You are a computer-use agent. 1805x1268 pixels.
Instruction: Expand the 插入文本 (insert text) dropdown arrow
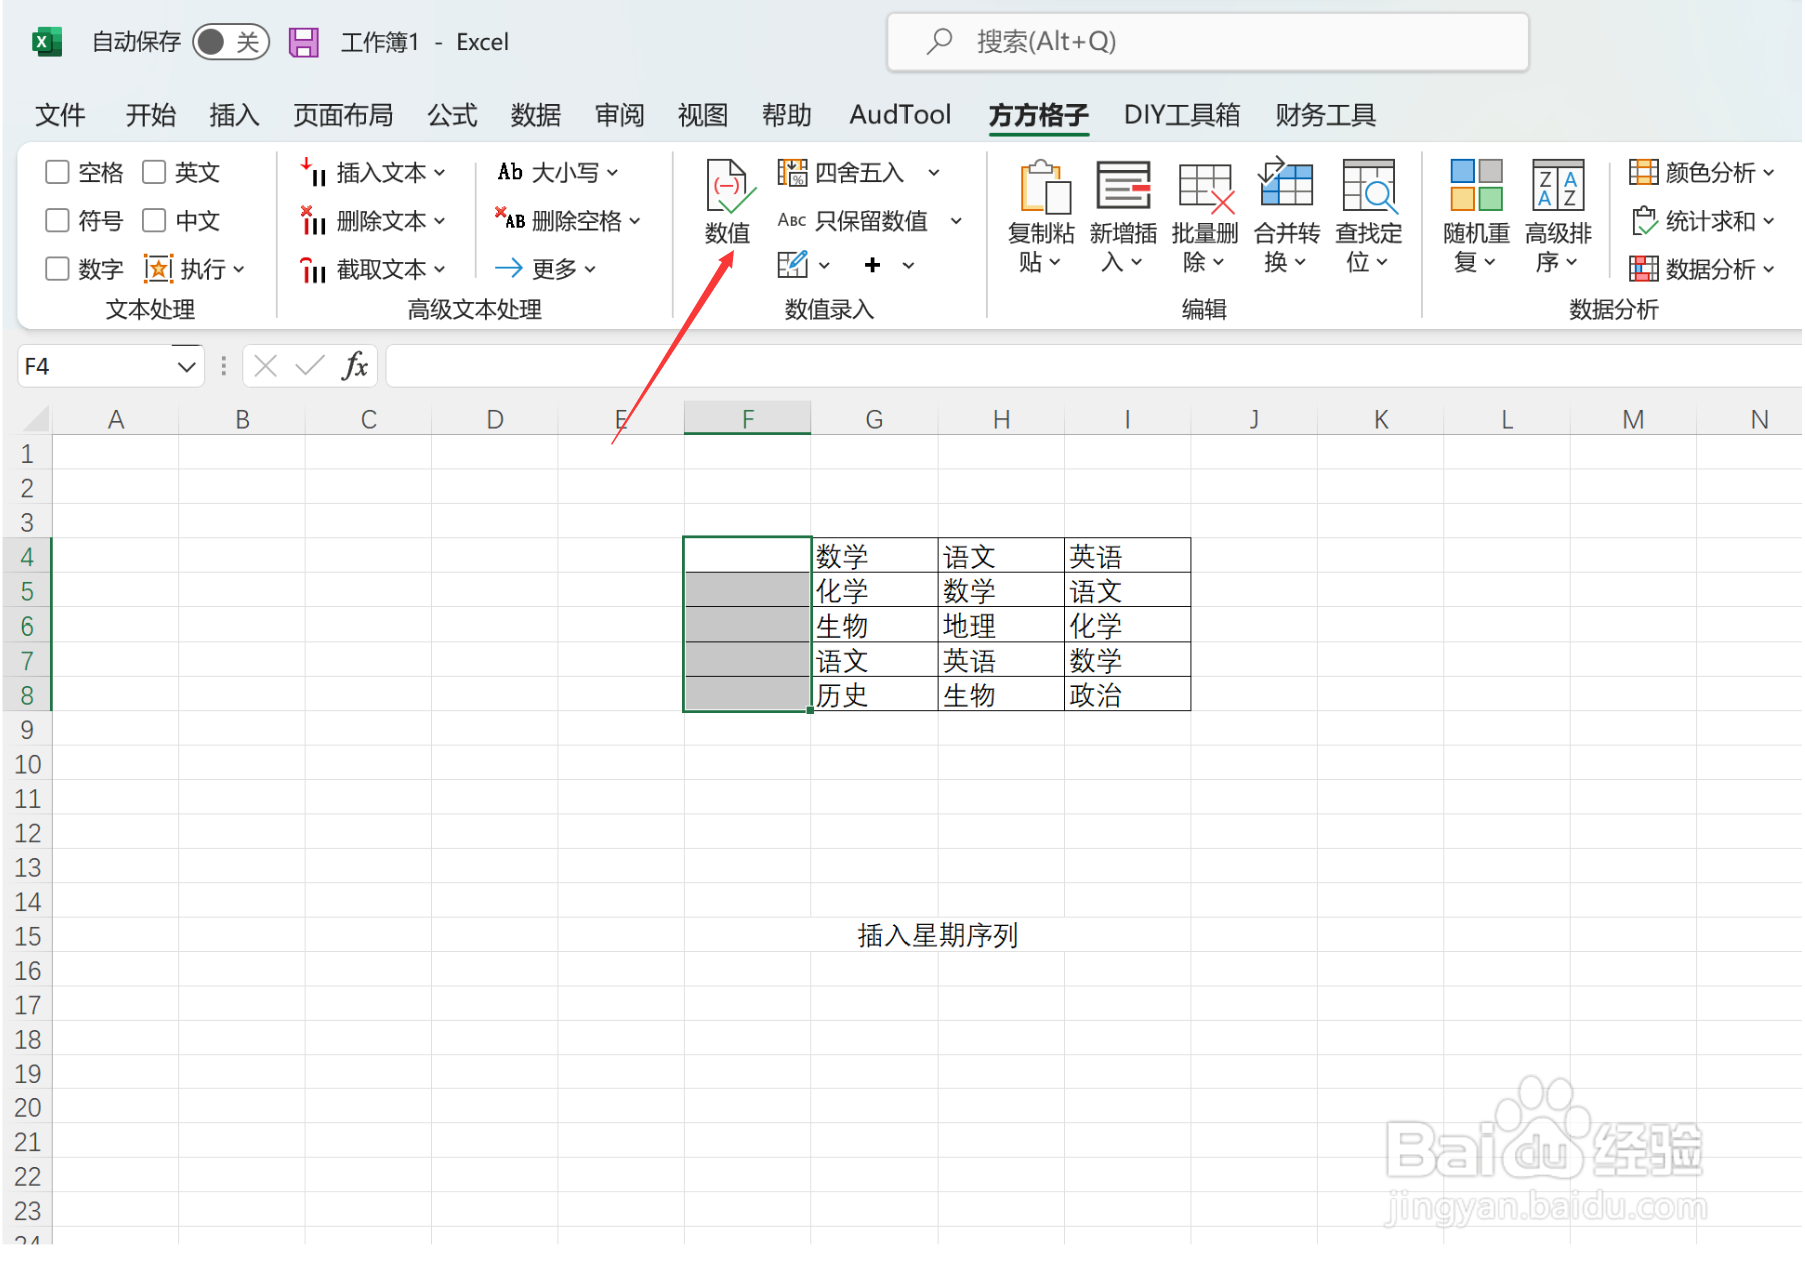[440, 173]
